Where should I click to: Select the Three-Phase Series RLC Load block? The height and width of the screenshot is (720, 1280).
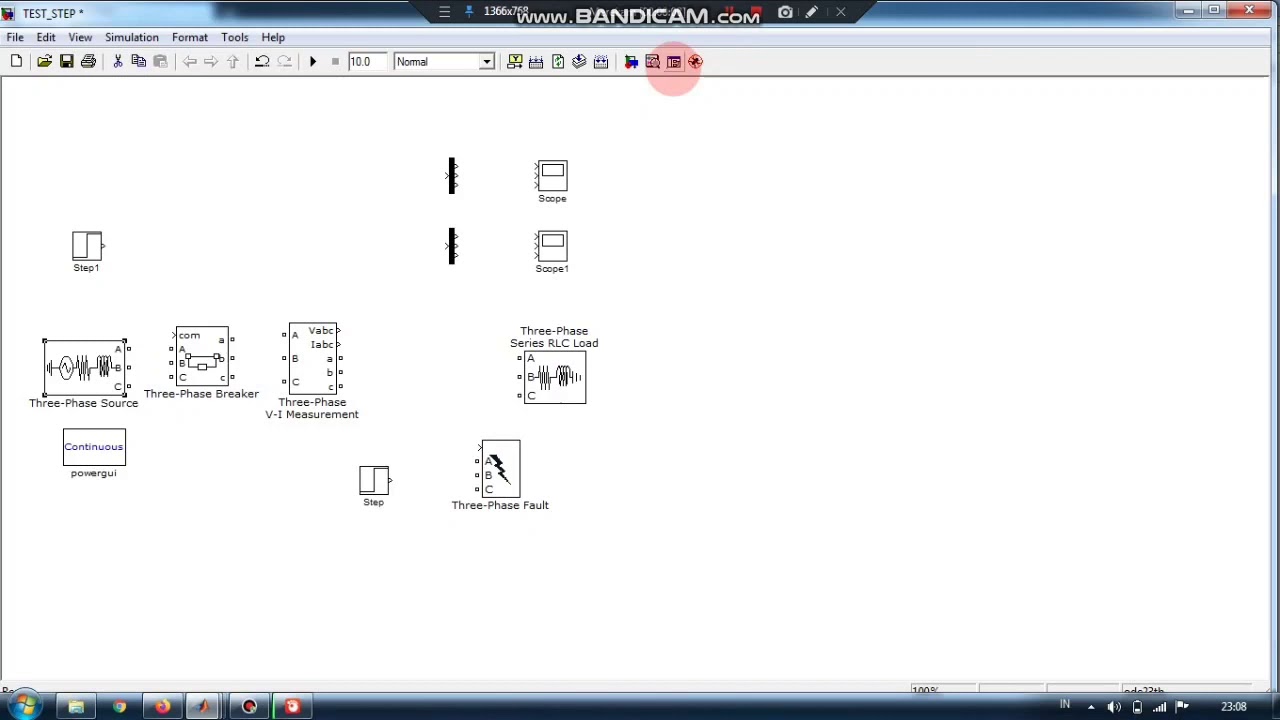coord(555,377)
